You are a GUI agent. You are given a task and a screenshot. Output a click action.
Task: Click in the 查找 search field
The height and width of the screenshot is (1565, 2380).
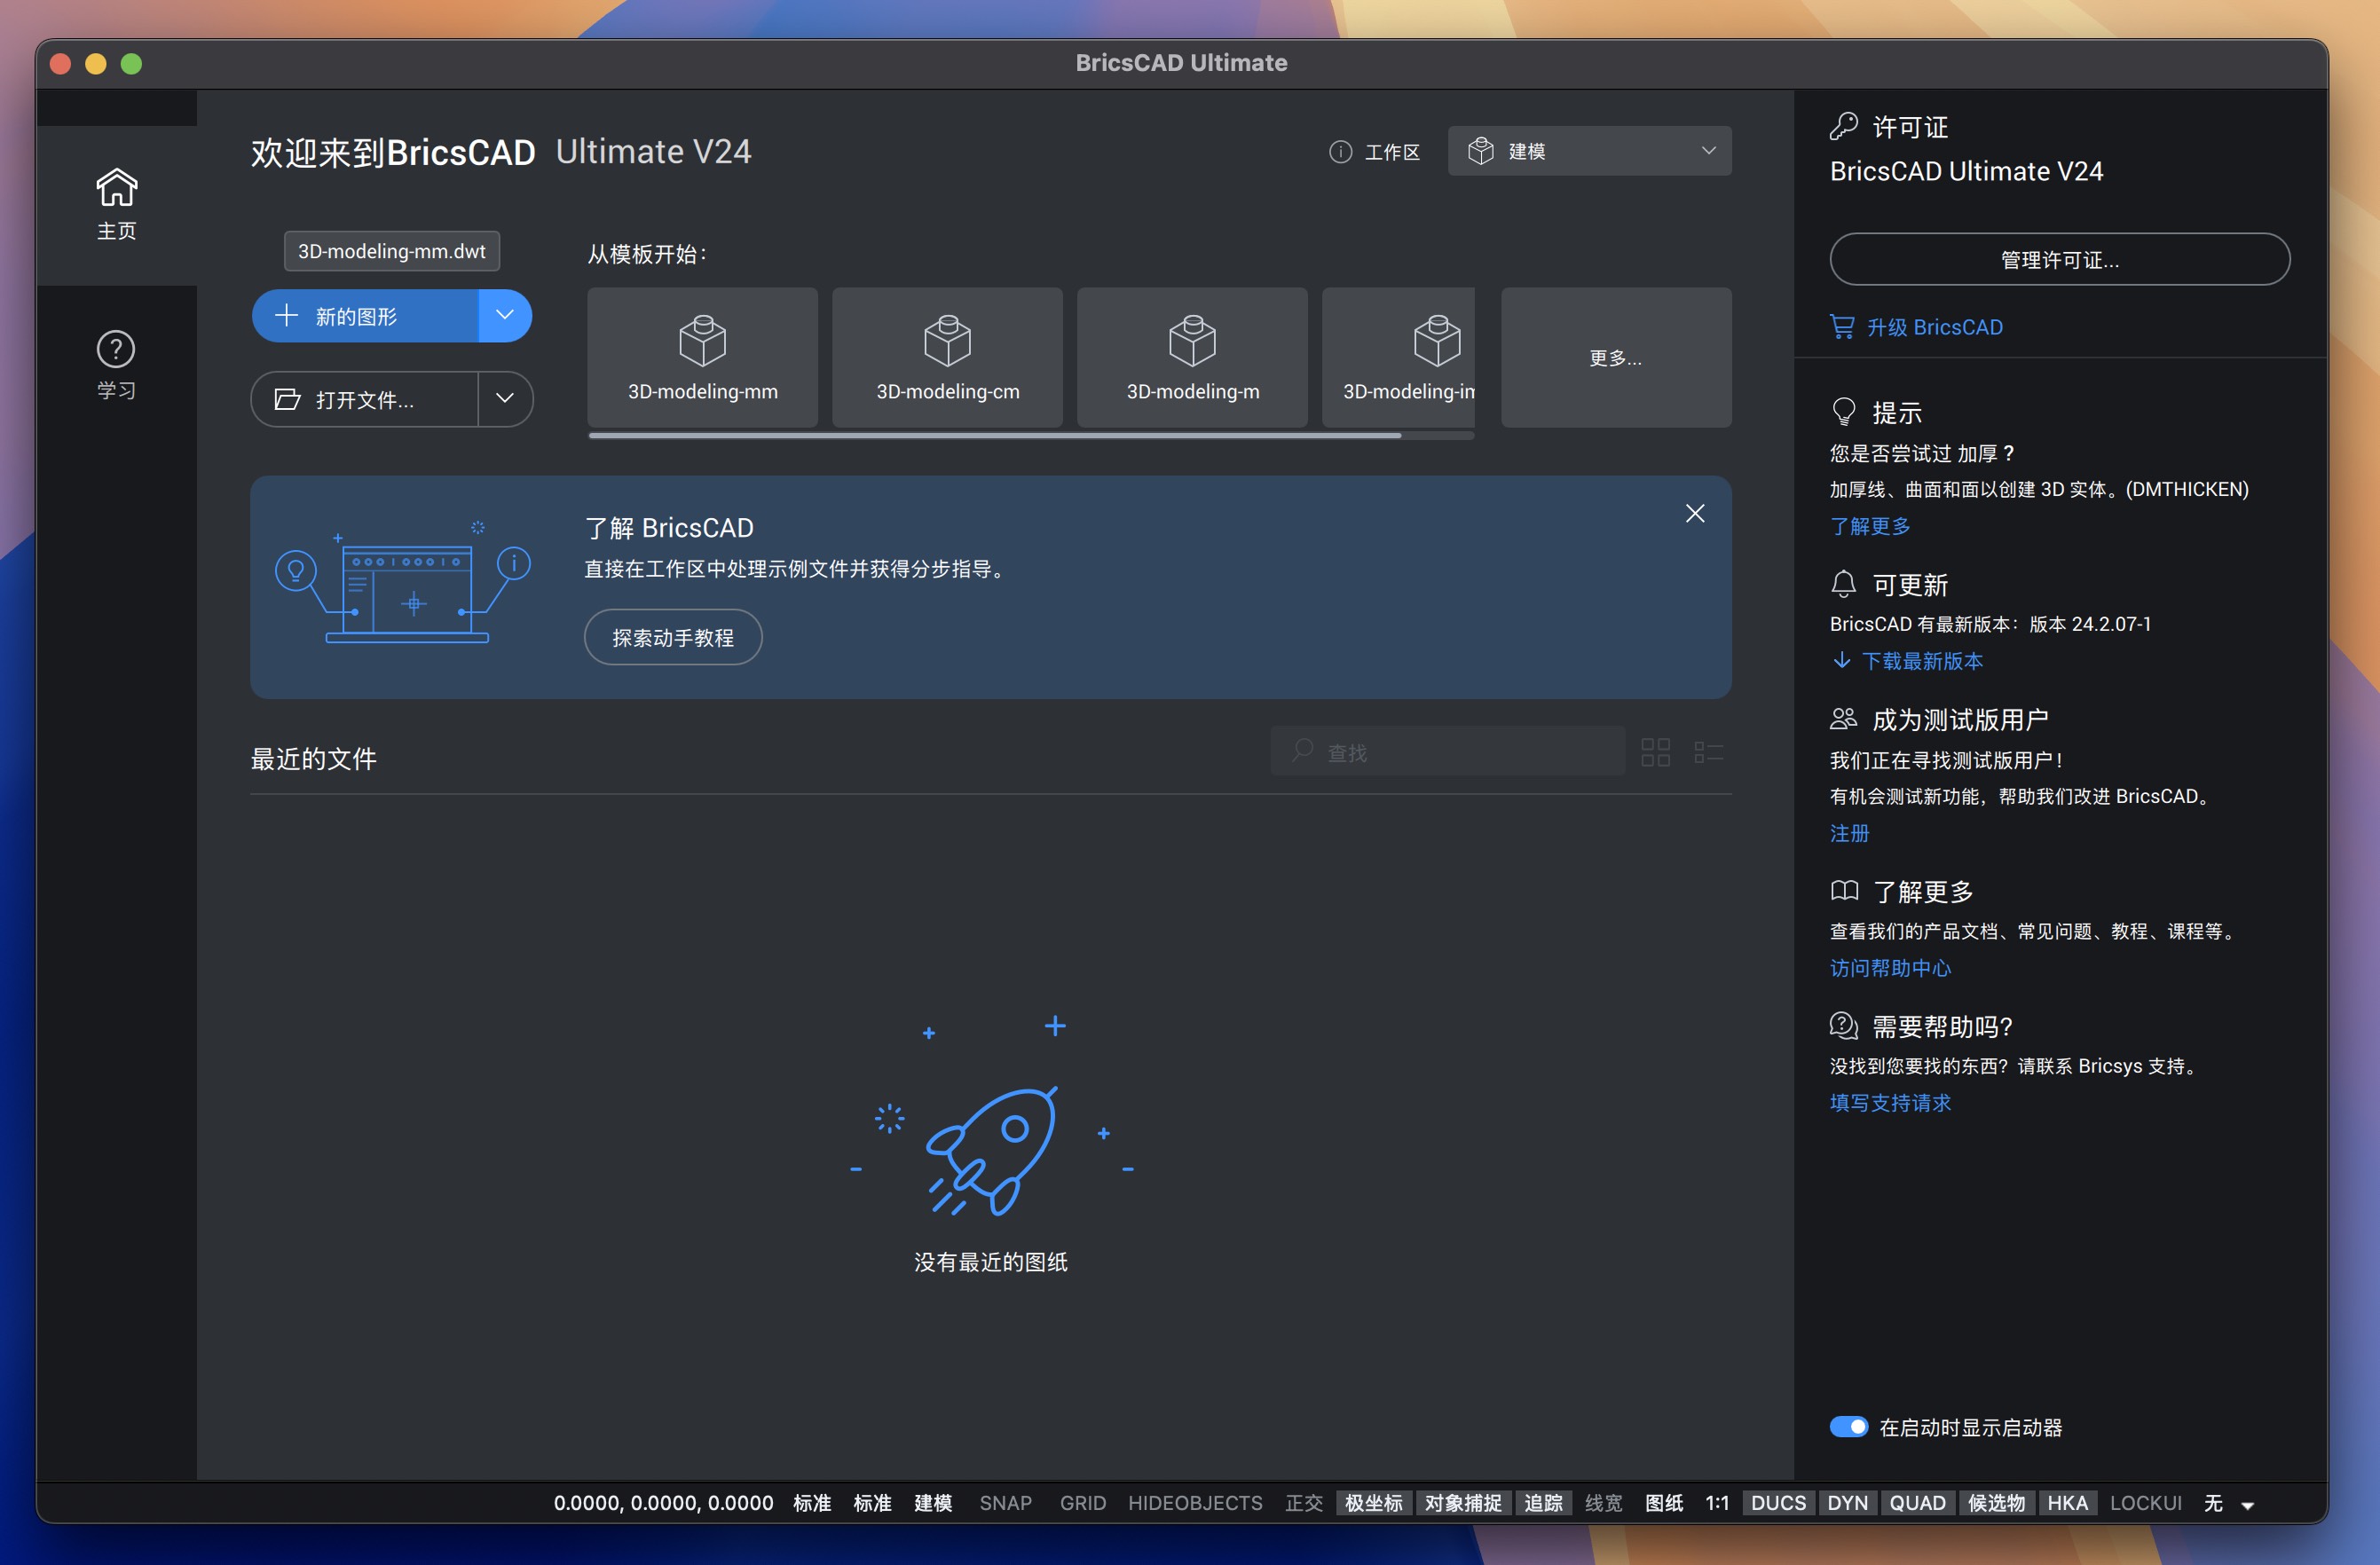[1447, 751]
